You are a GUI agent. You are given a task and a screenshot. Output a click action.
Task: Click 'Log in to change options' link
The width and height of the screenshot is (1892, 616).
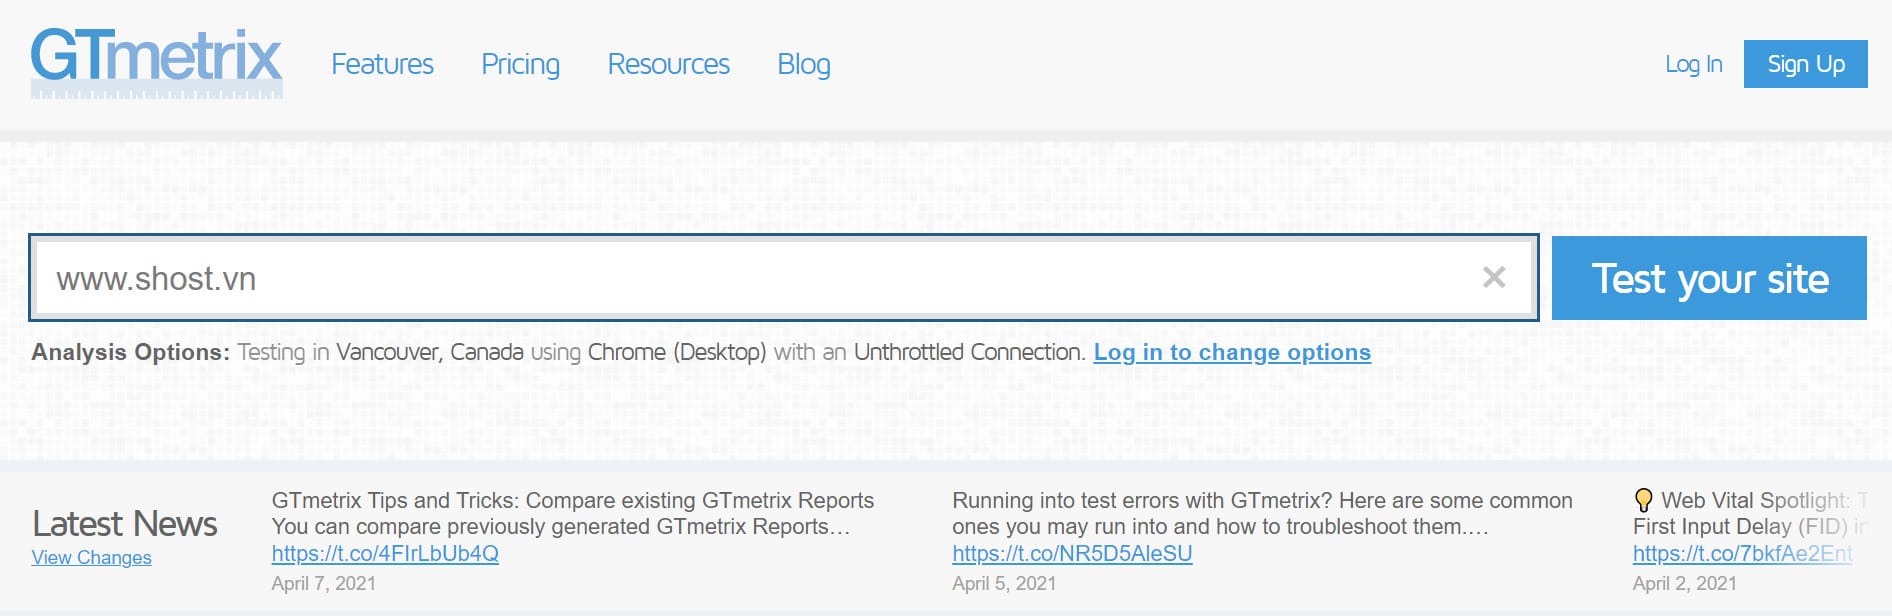(1231, 352)
